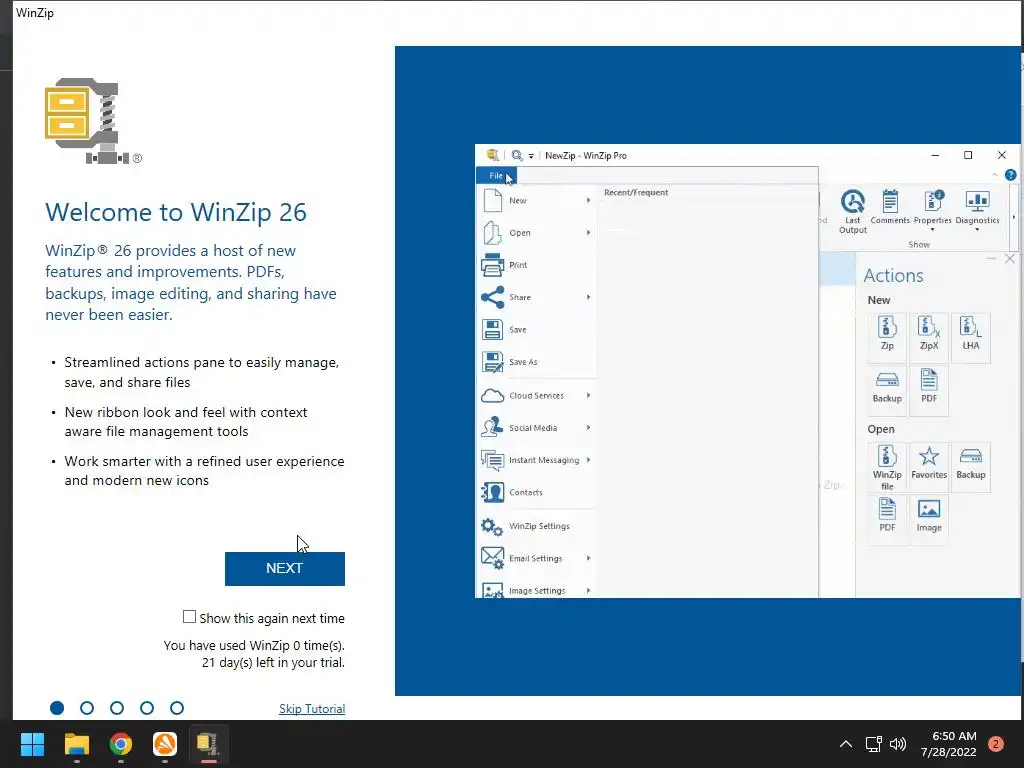Open the Skip Tutorial link
The image size is (1024, 768).
312,709
